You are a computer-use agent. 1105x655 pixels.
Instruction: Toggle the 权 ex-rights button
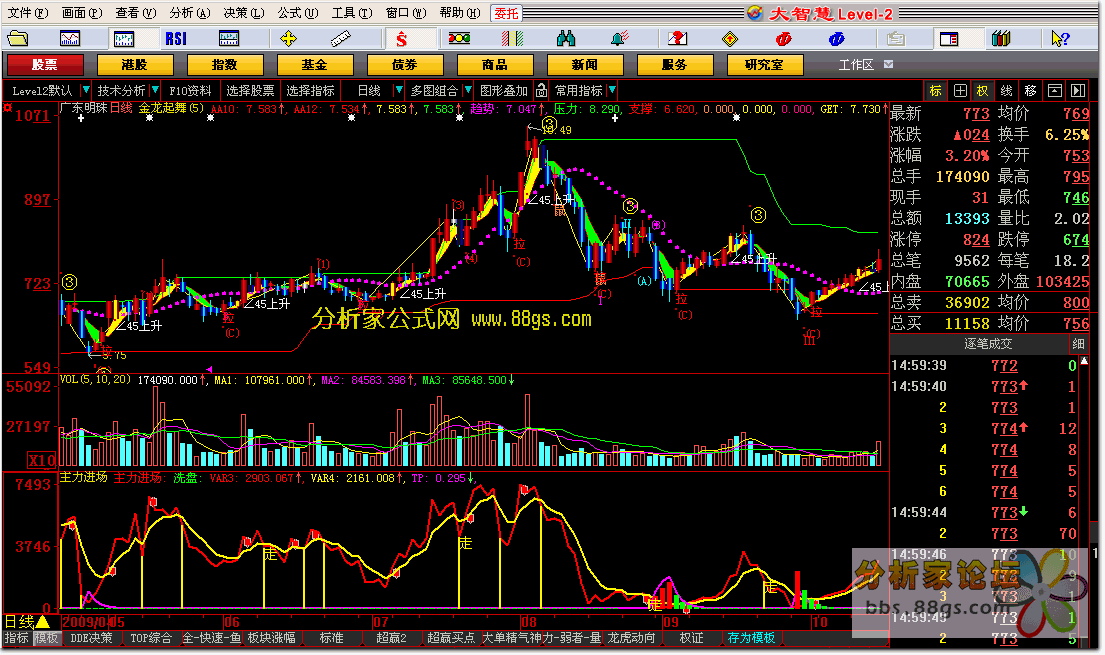[982, 90]
